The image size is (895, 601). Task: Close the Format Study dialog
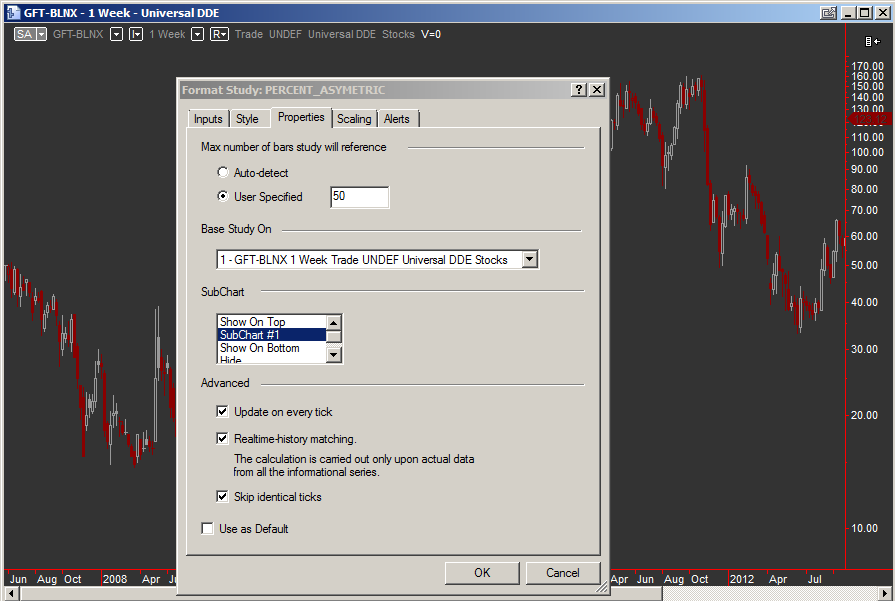click(x=597, y=90)
